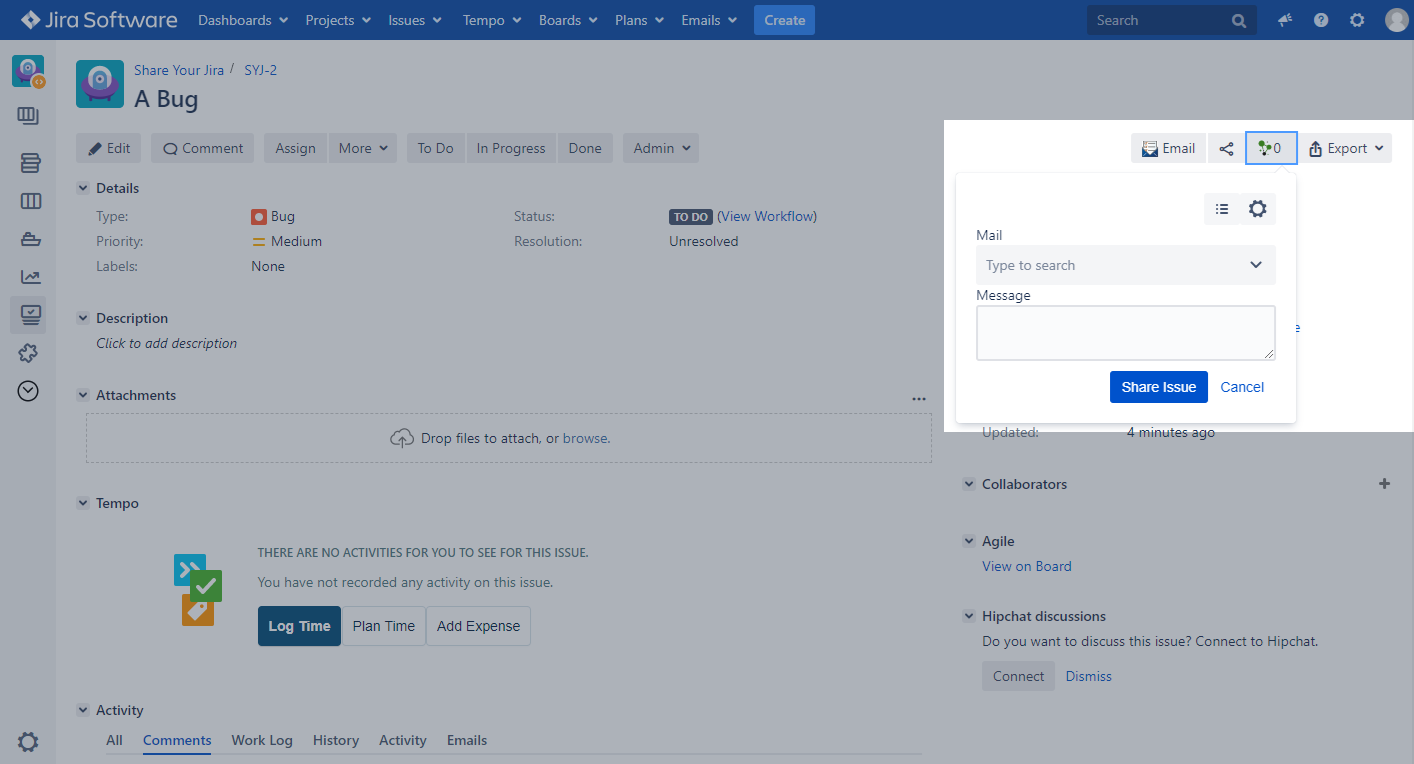Viewport: 1414px width, 764px height.
Task: Collapse the Details section
Action: pyautogui.click(x=83, y=188)
